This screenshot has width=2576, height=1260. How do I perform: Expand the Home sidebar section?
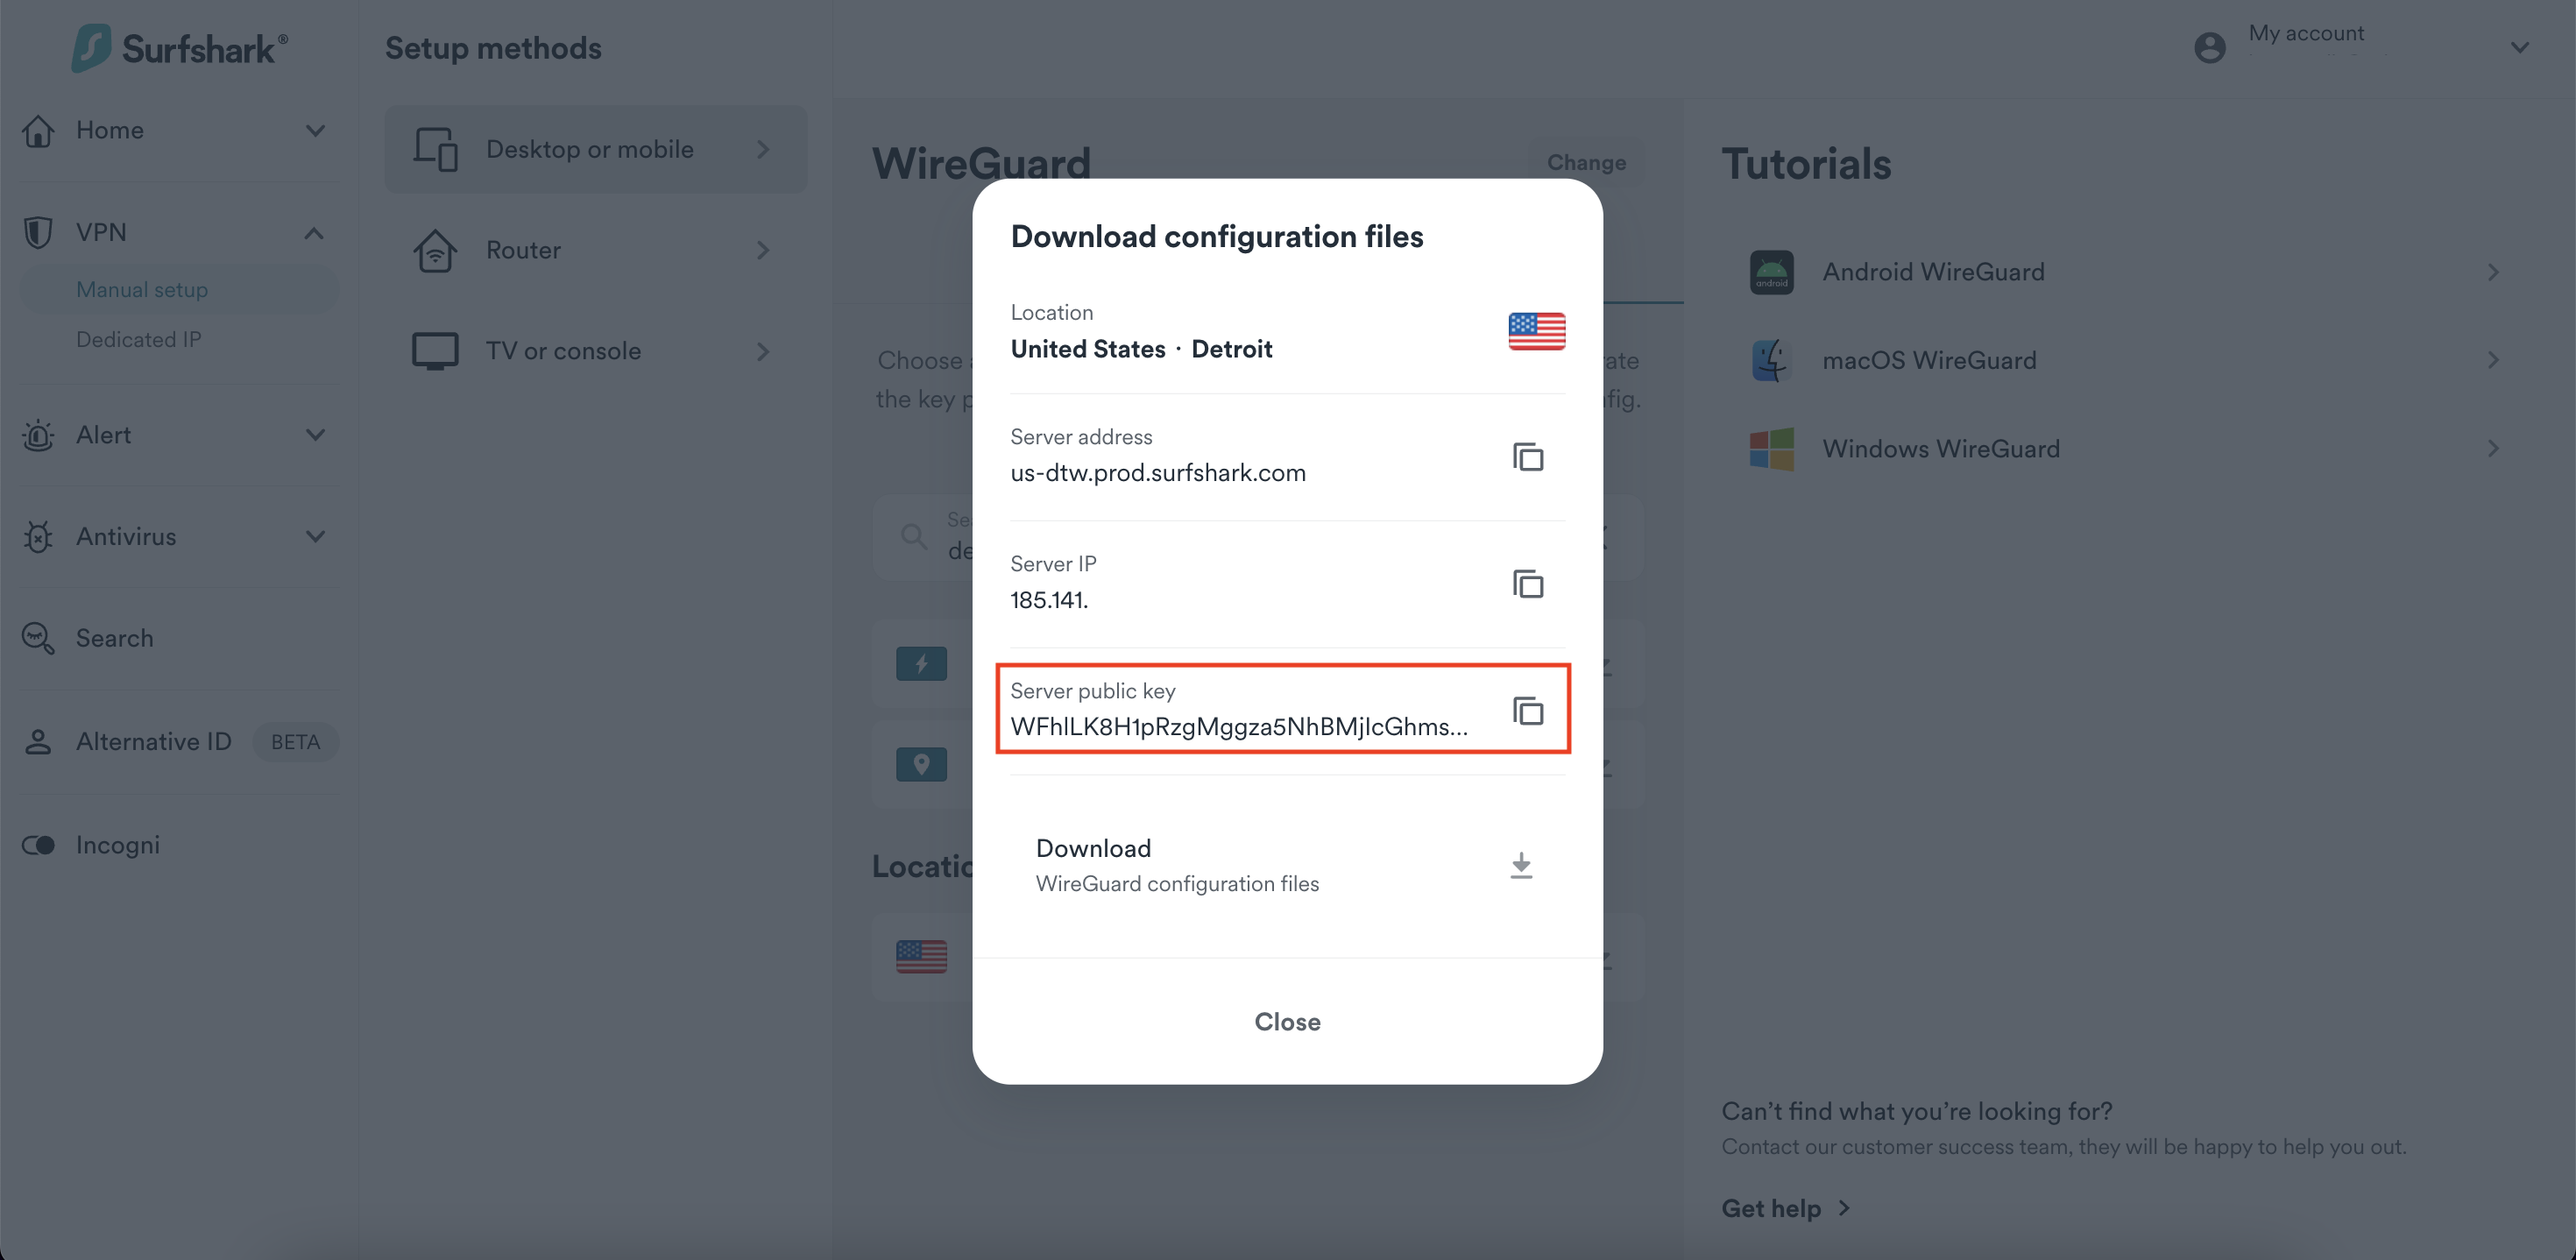click(314, 130)
